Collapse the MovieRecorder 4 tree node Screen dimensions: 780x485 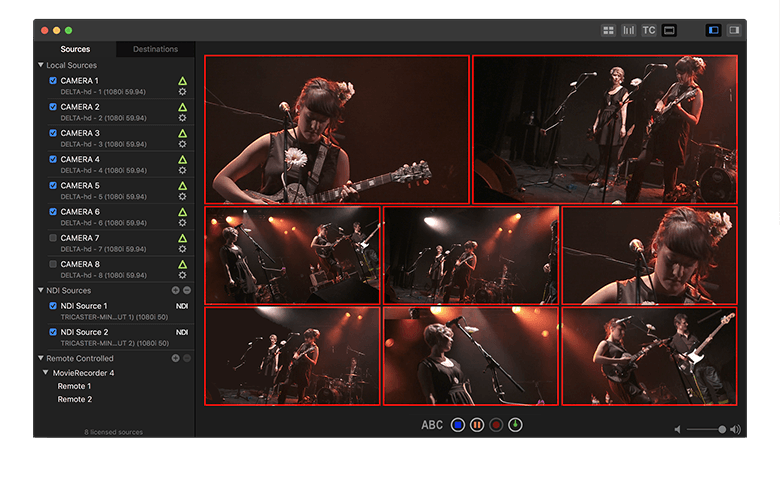[46, 373]
